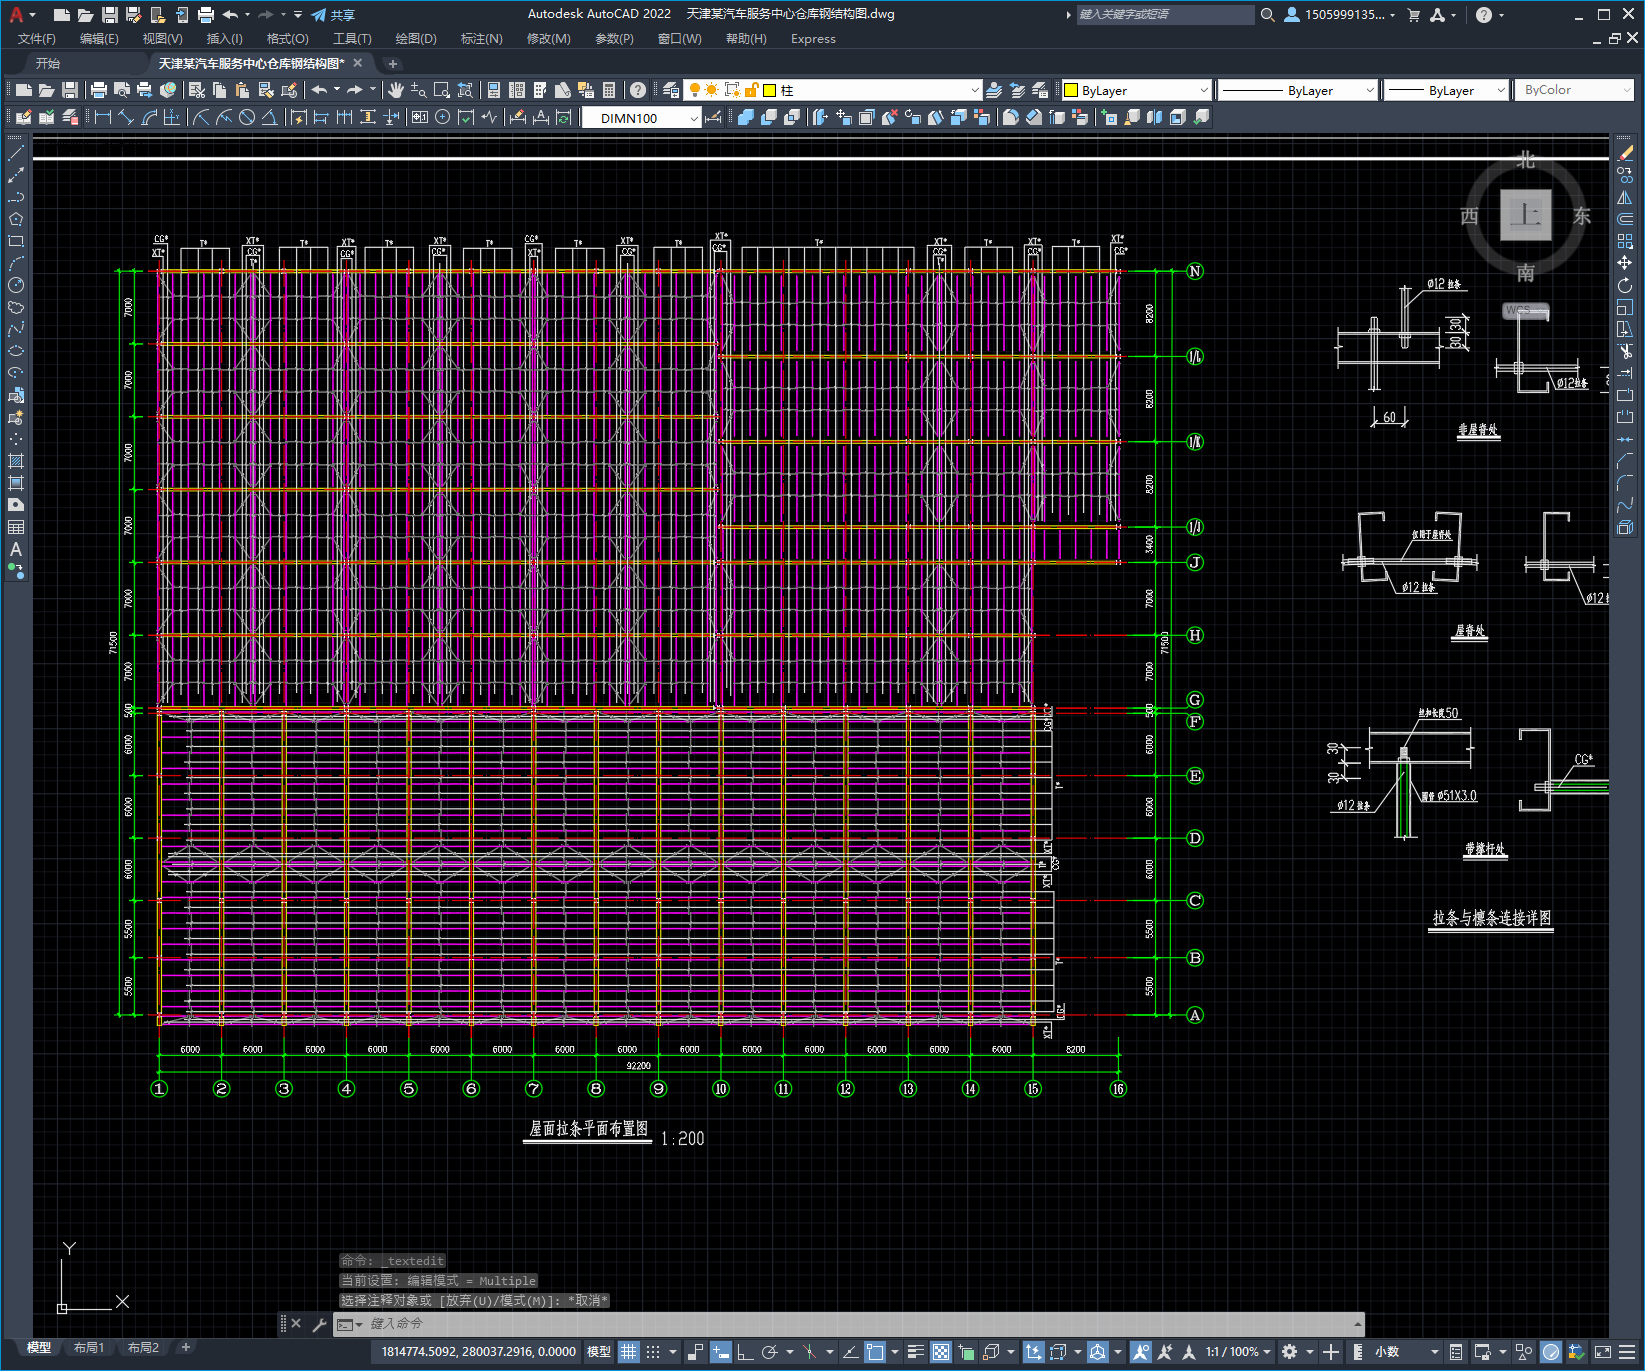The image size is (1645, 1371).
Task: Select the Rotate modify tool
Action: coord(1625,285)
